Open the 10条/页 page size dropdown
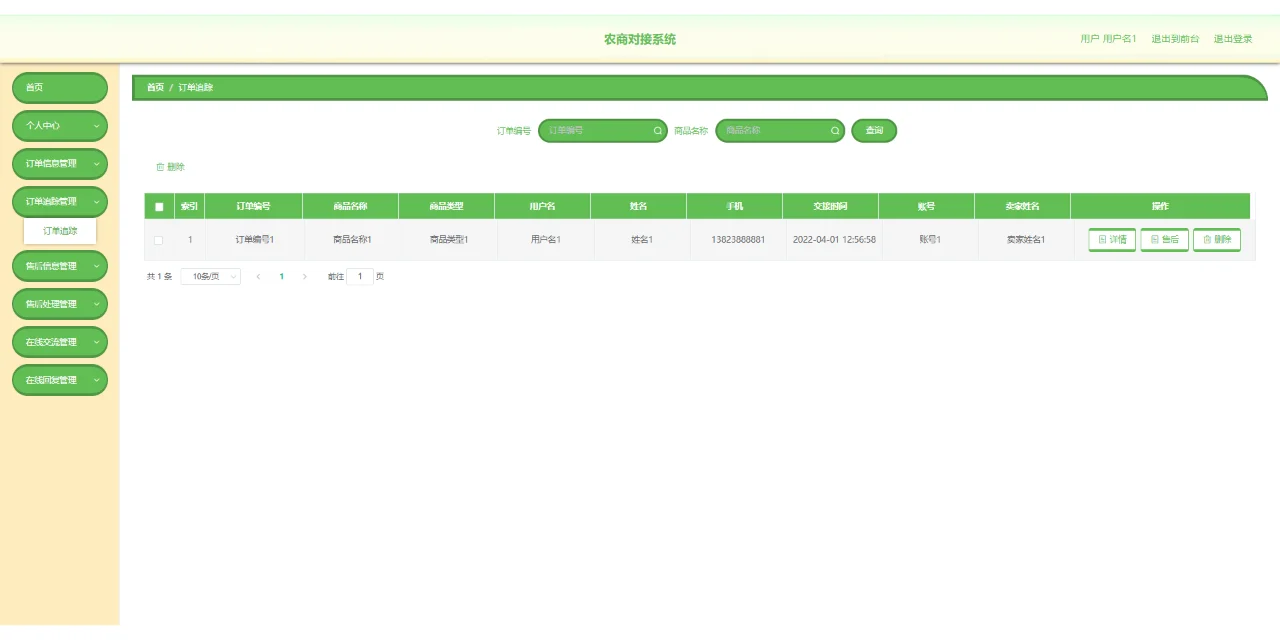The image size is (1280, 640). click(x=210, y=277)
